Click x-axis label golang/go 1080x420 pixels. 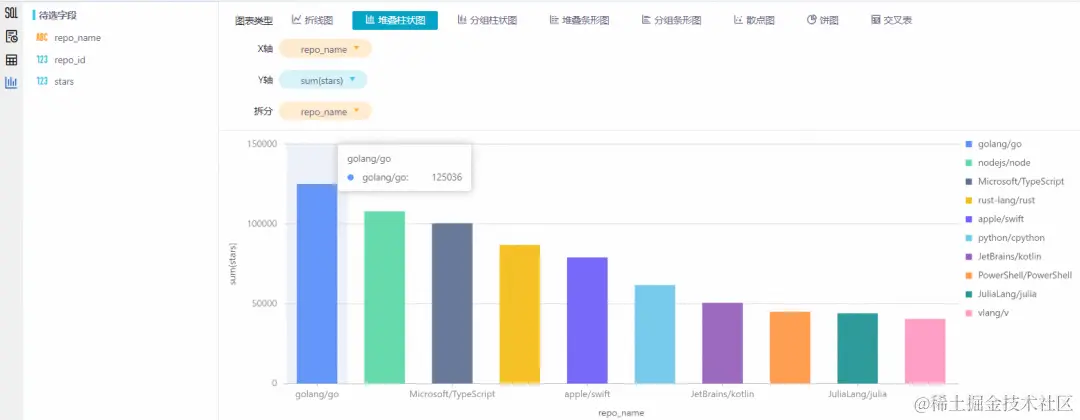[317, 395]
